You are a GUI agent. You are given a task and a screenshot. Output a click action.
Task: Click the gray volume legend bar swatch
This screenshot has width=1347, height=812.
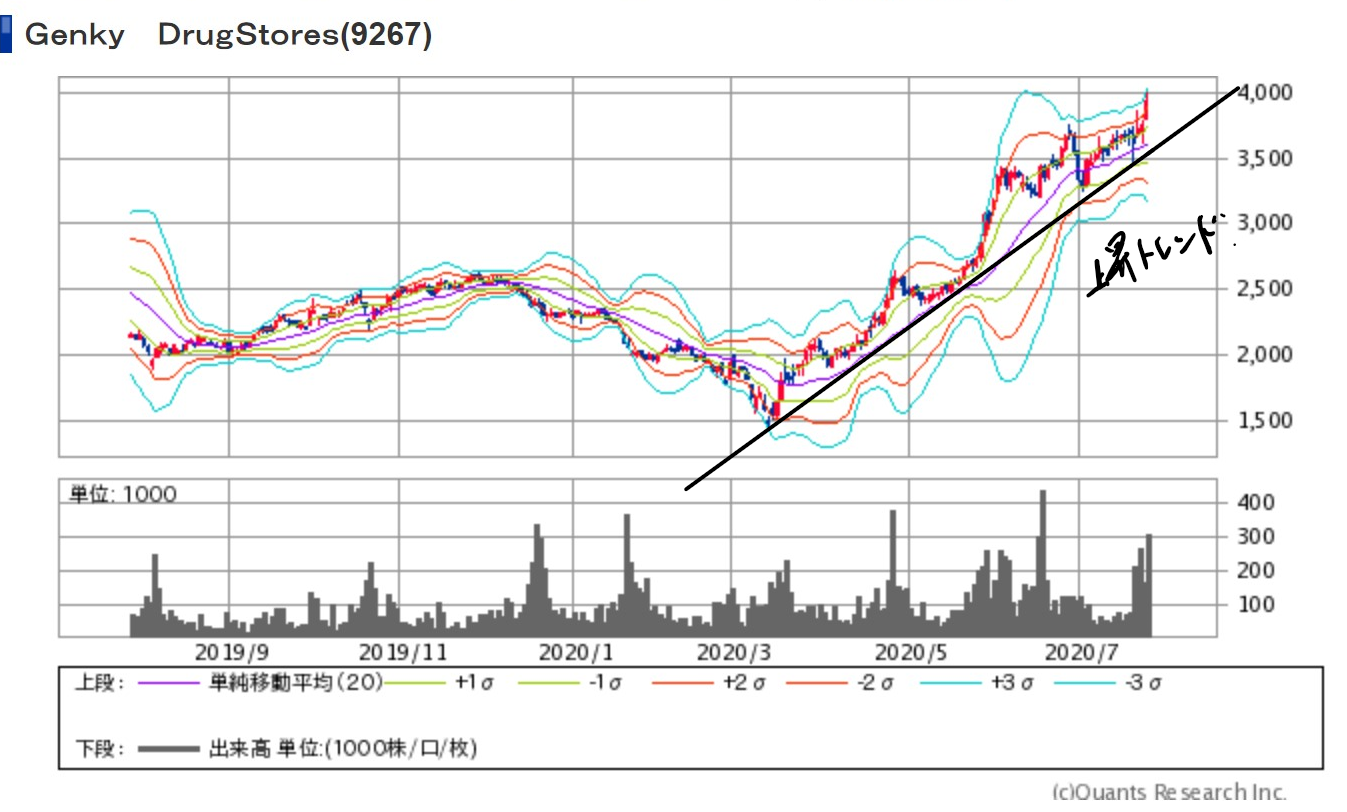click(x=168, y=748)
